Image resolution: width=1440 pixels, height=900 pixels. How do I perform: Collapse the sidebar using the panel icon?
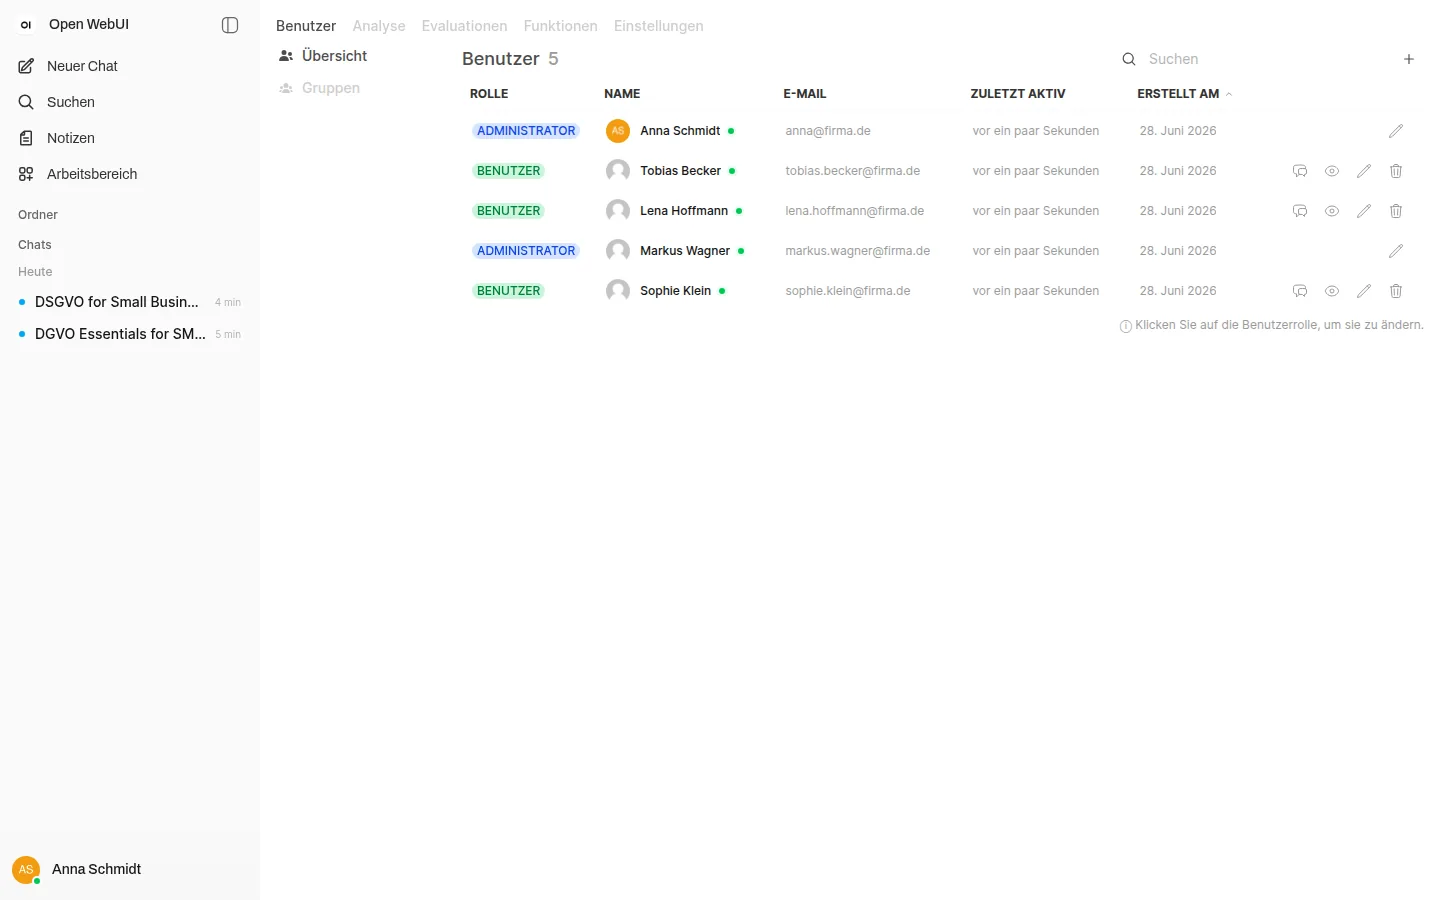coord(230,25)
